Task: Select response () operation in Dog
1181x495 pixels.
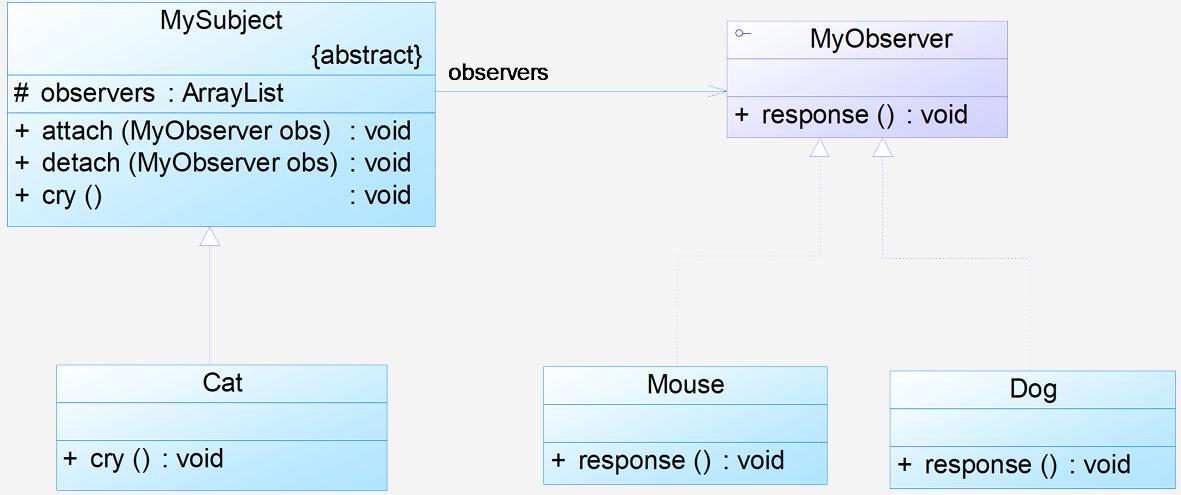Action: [x=1015, y=464]
